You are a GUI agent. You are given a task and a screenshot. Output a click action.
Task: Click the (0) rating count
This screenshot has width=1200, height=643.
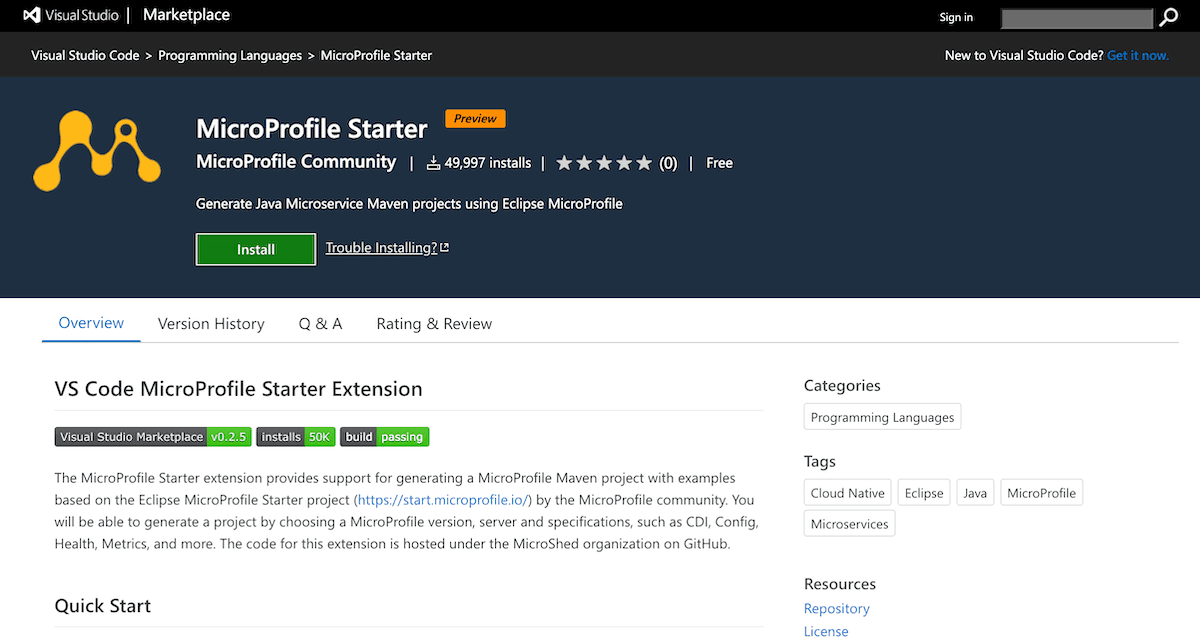tap(668, 163)
